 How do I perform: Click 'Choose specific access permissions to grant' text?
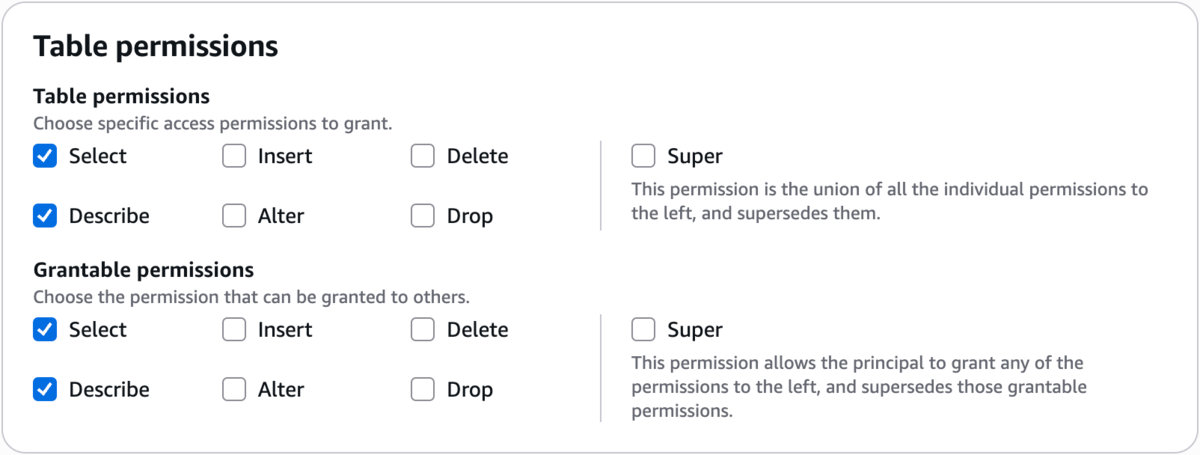212,124
